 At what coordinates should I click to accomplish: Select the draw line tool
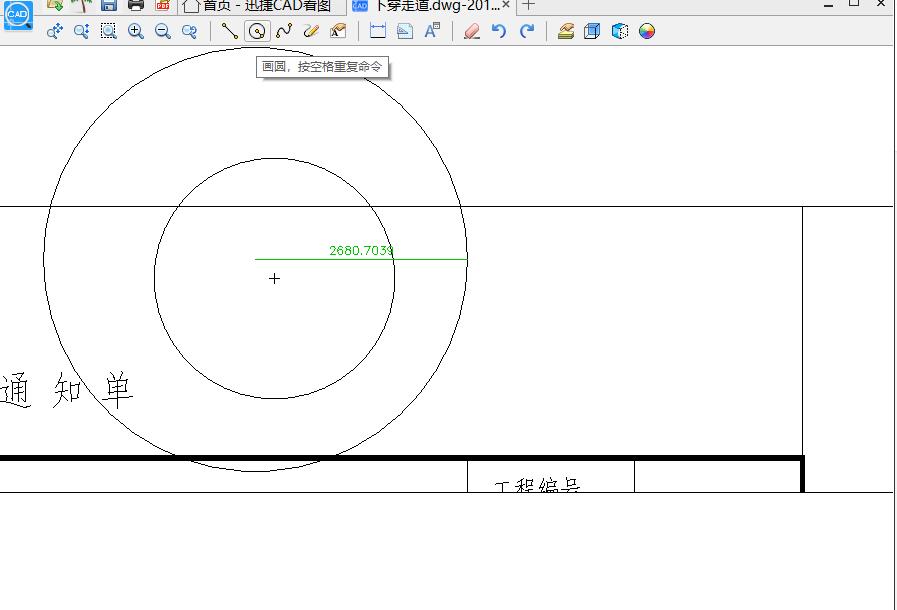(229, 31)
